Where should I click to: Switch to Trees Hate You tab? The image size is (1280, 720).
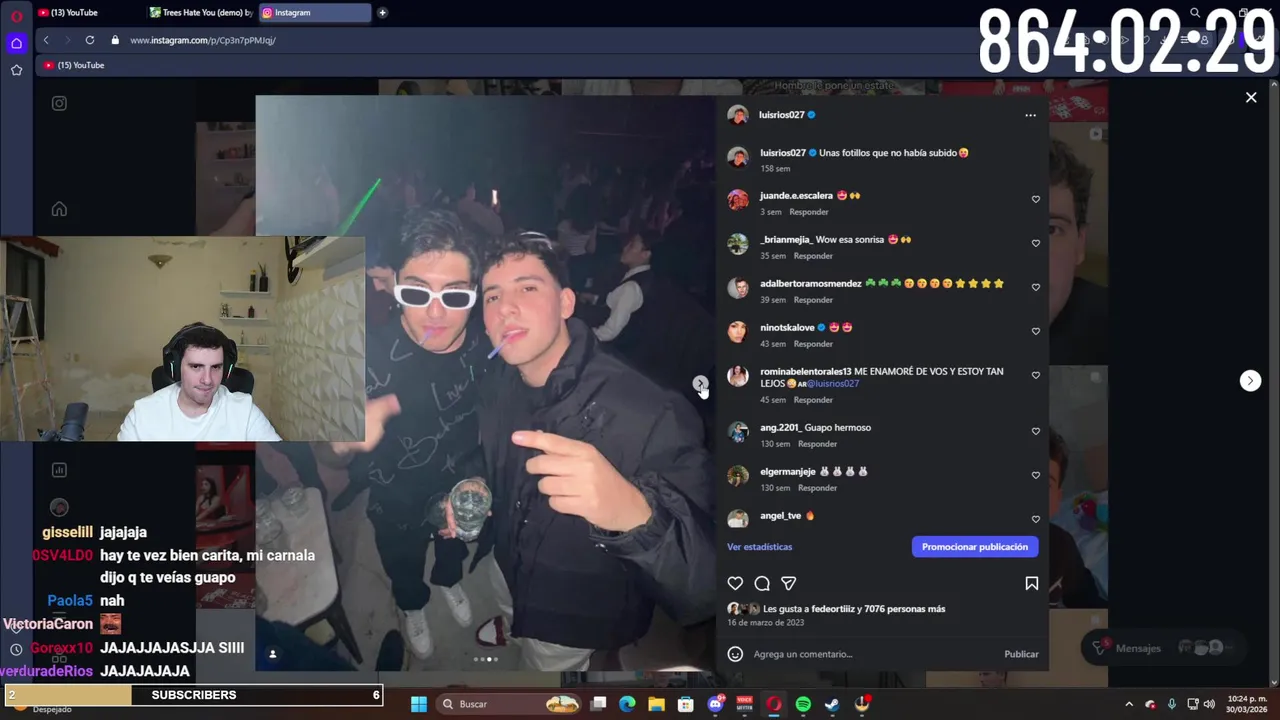pyautogui.click(x=200, y=12)
